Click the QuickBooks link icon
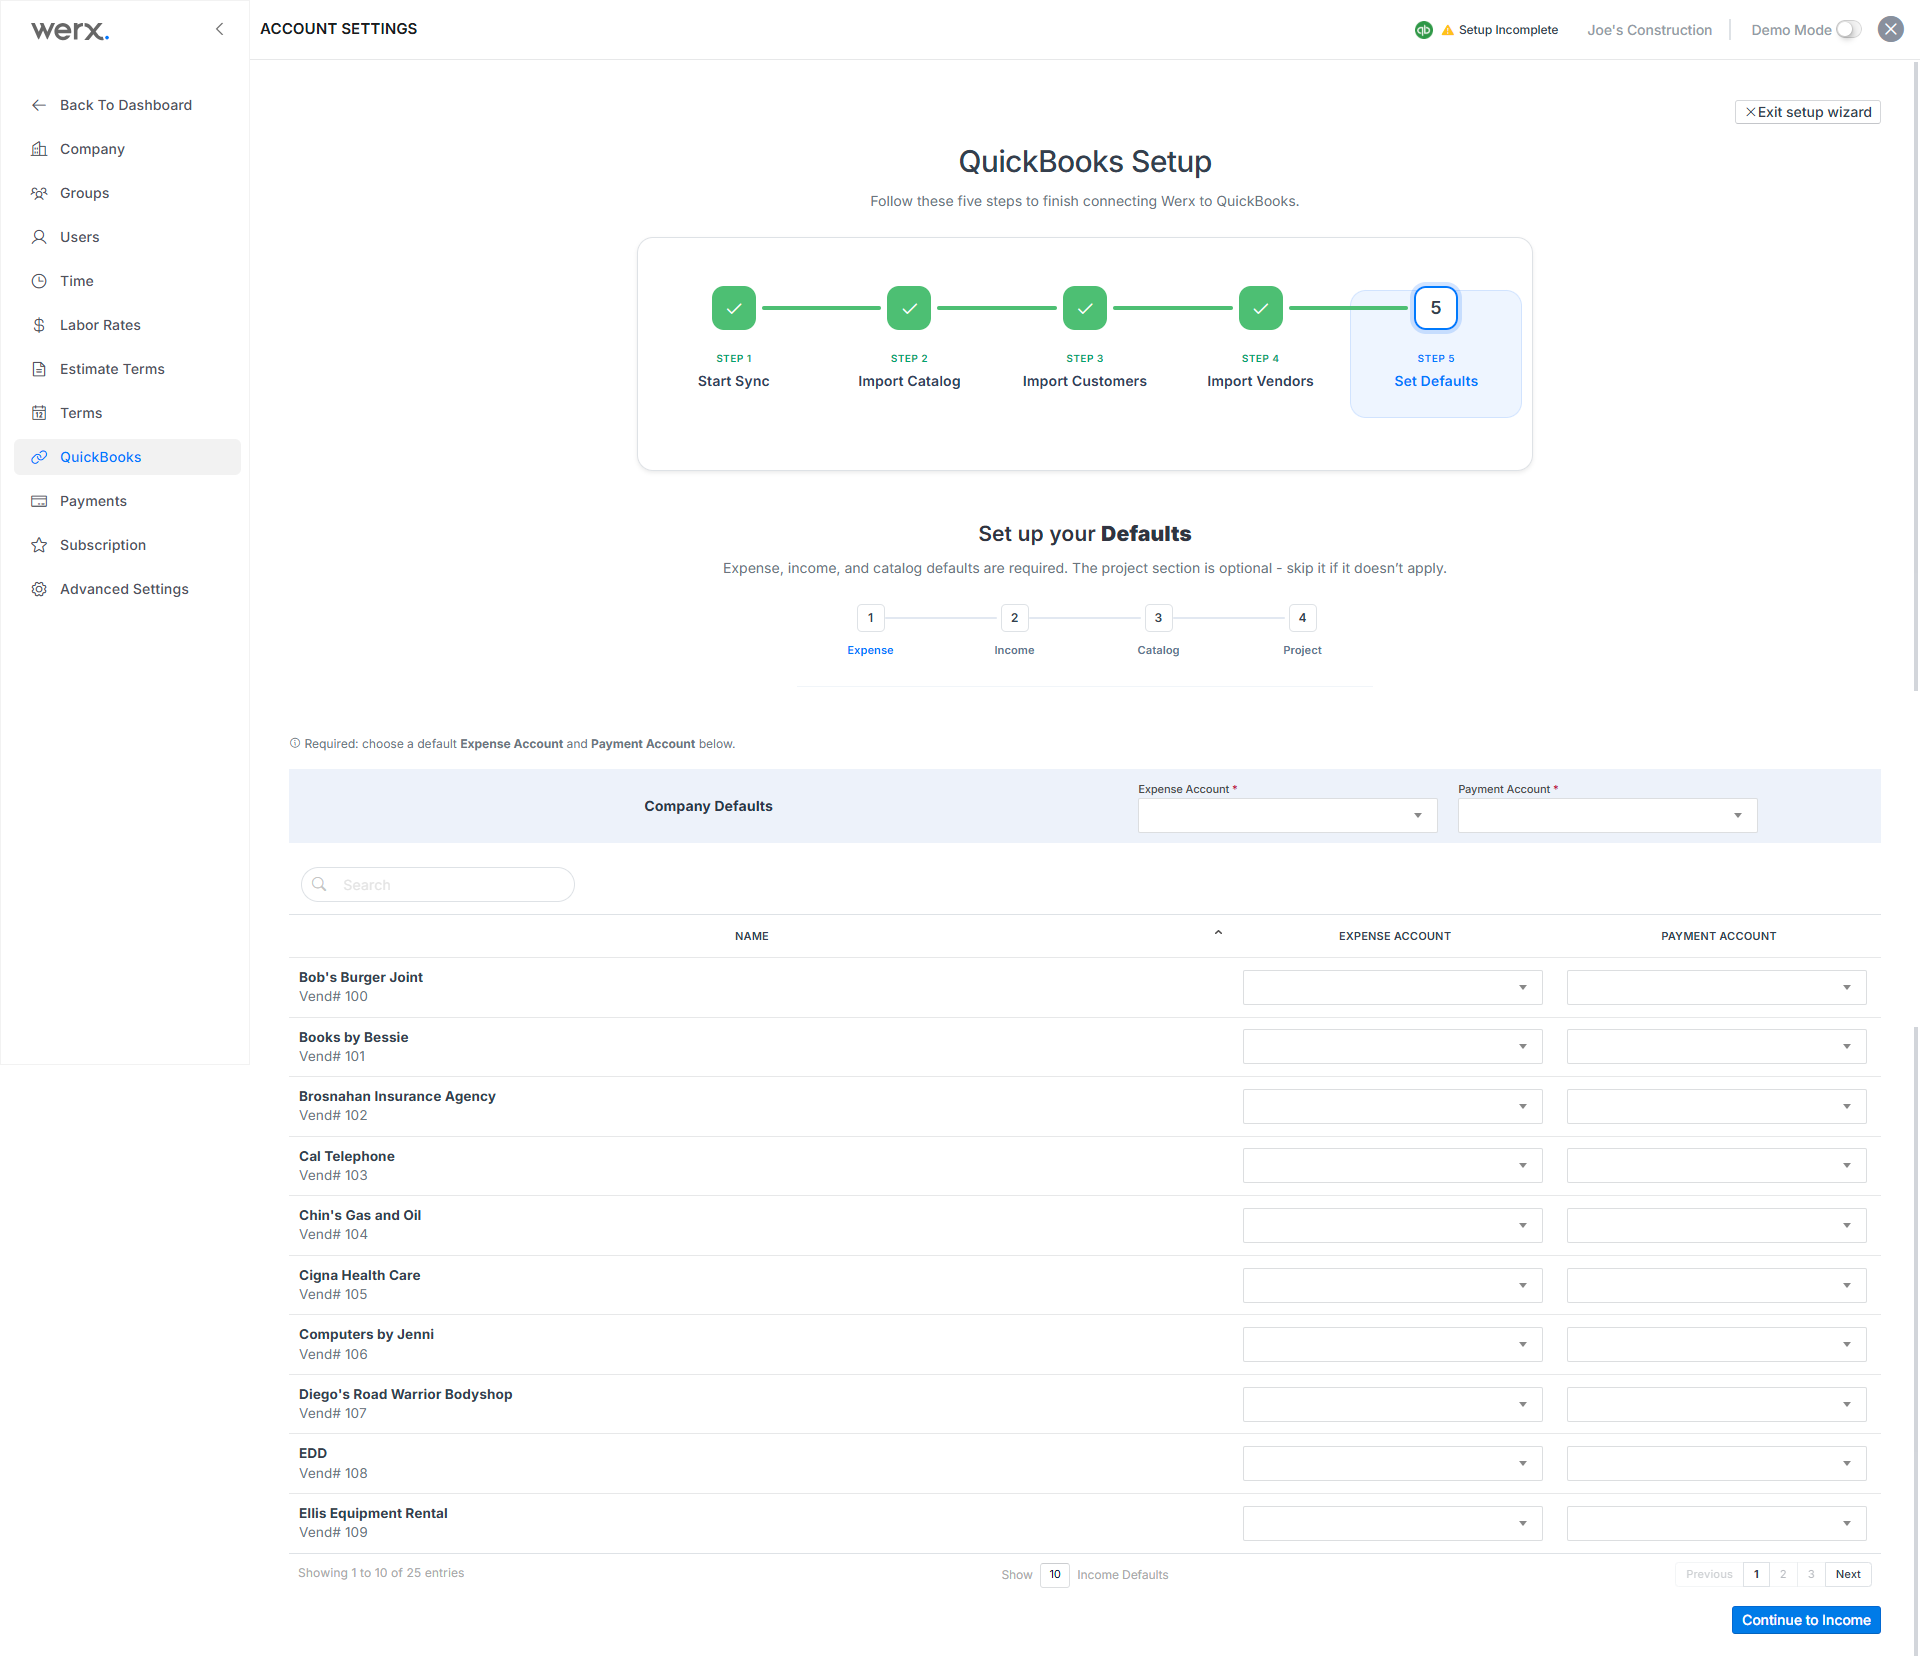1920x1658 pixels. click(39, 457)
